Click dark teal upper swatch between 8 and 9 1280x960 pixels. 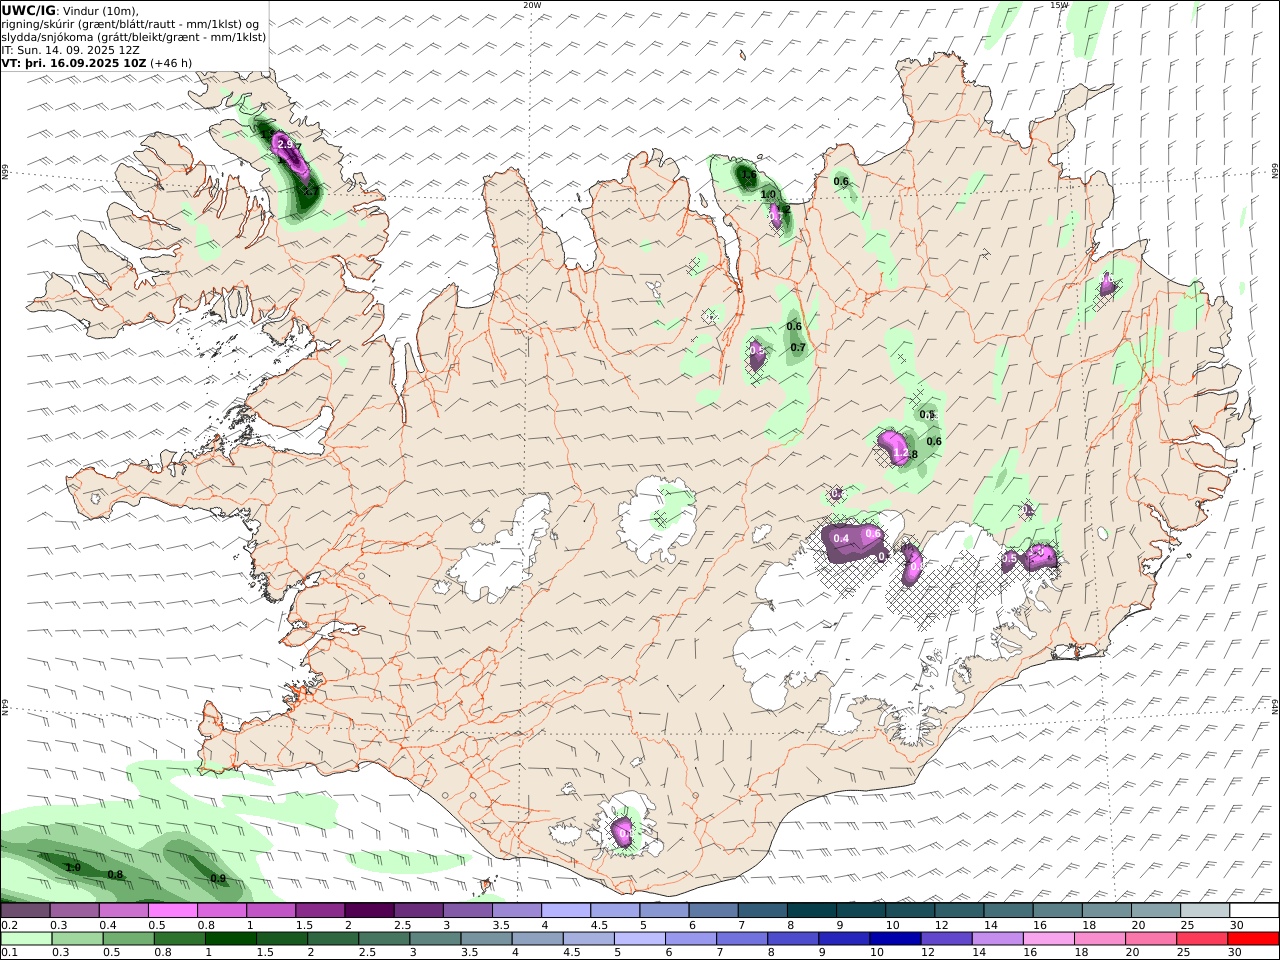pos(811,911)
